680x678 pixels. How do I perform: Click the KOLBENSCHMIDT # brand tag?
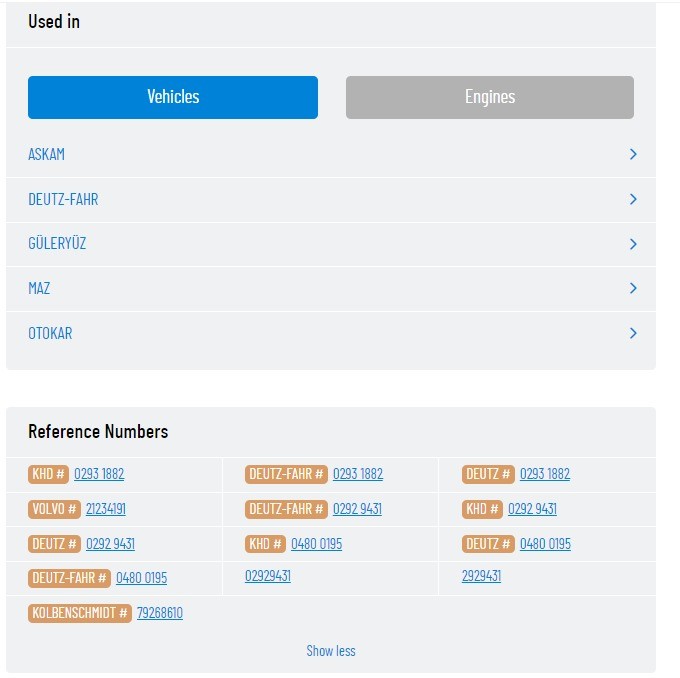click(80, 613)
